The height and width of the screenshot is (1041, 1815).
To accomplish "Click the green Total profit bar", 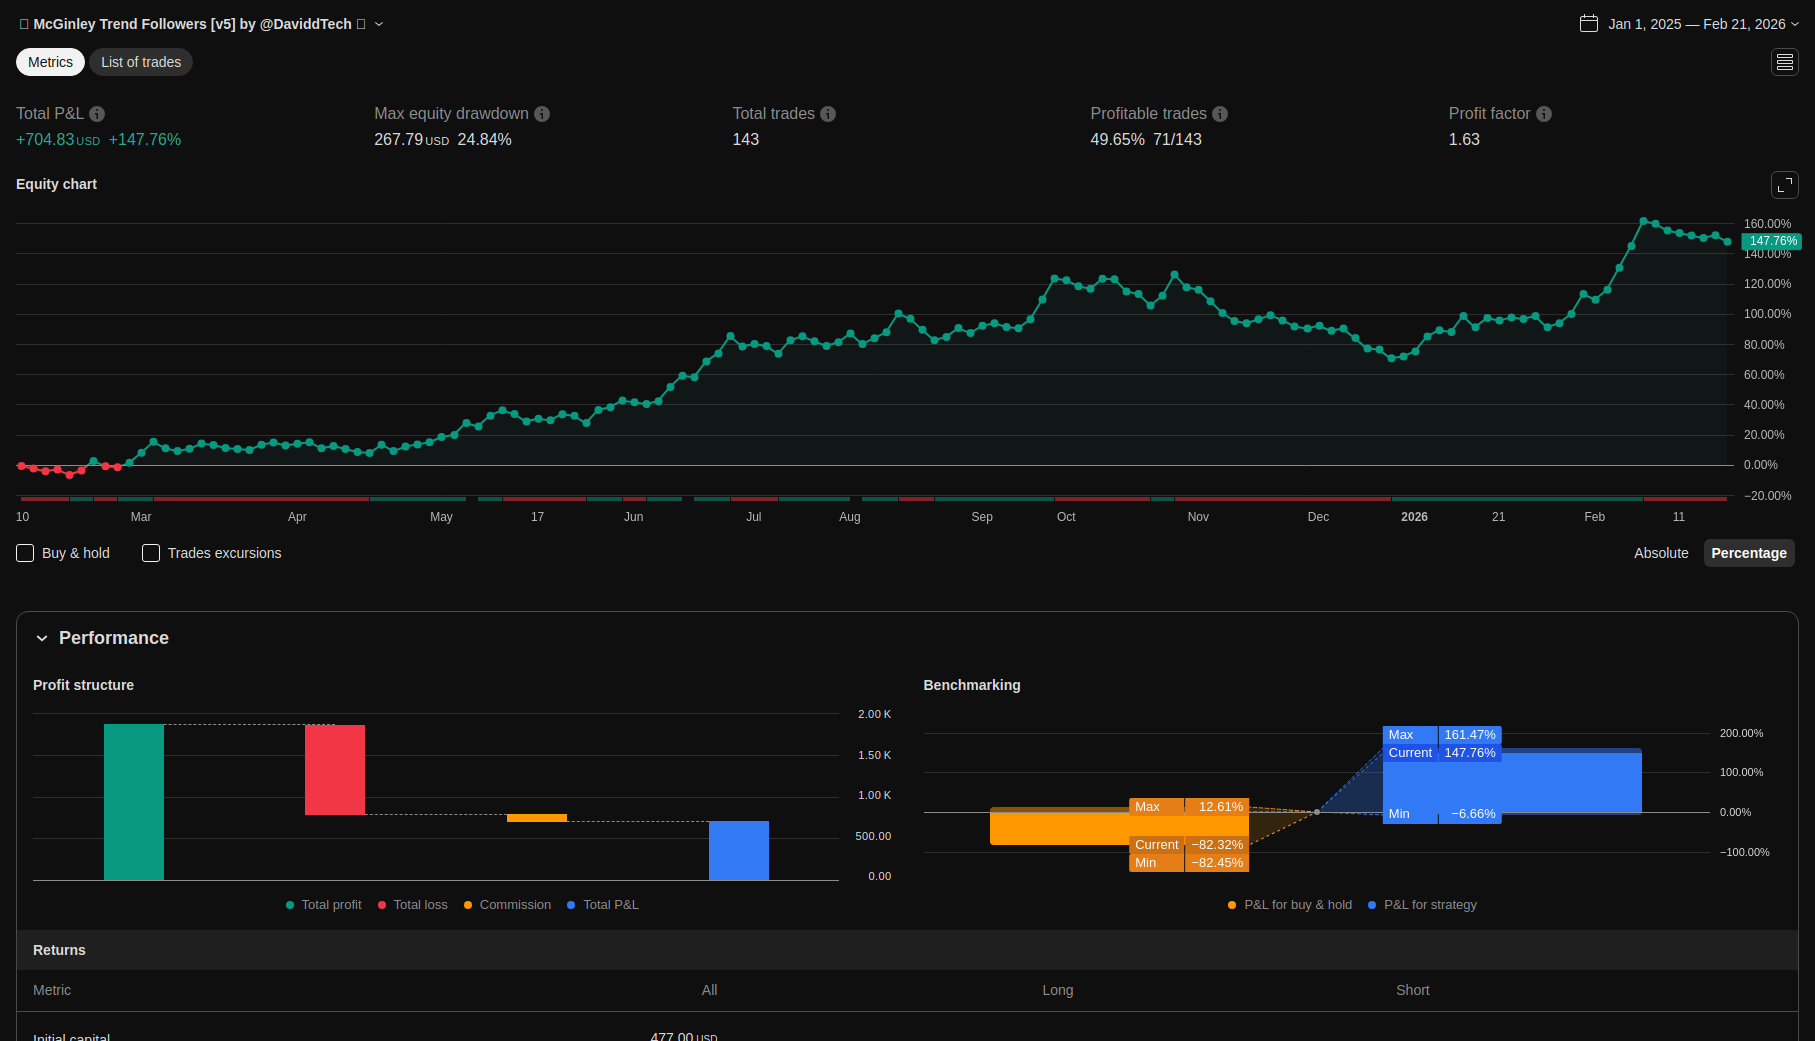I will click(x=134, y=802).
